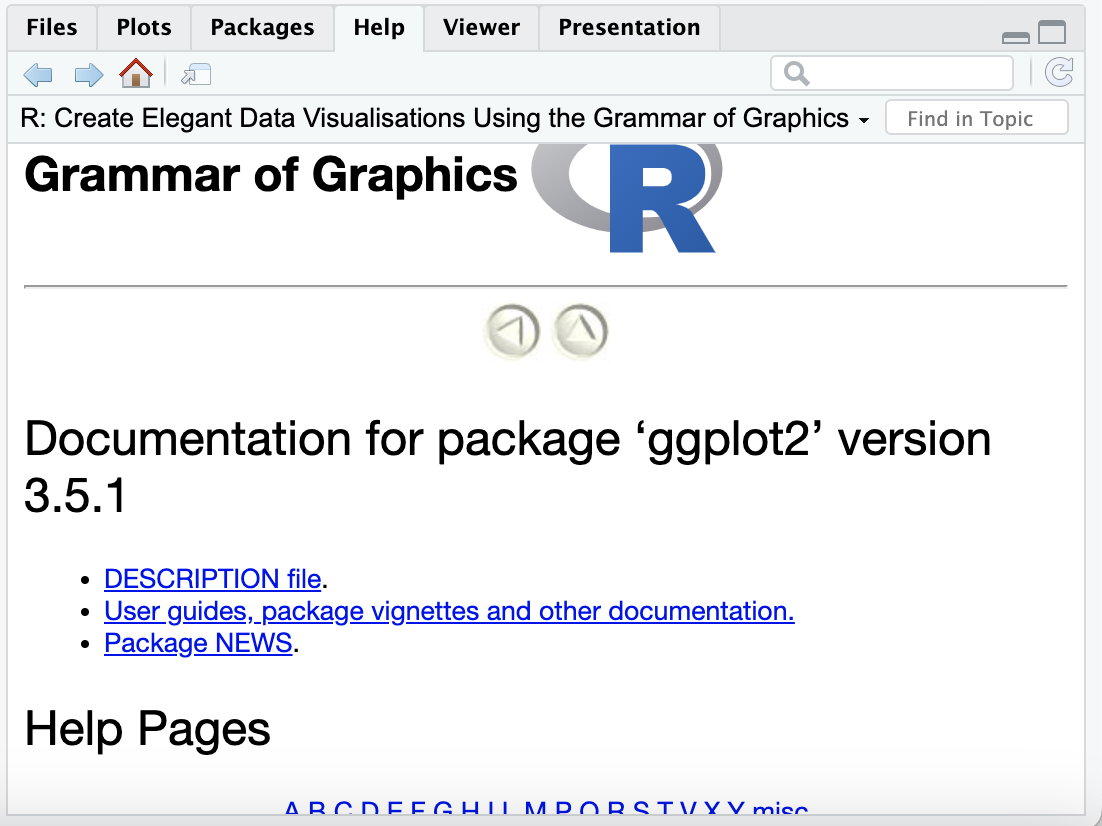Open the Packages tab
The height and width of the screenshot is (826, 1102).
[x=262, y=27]
